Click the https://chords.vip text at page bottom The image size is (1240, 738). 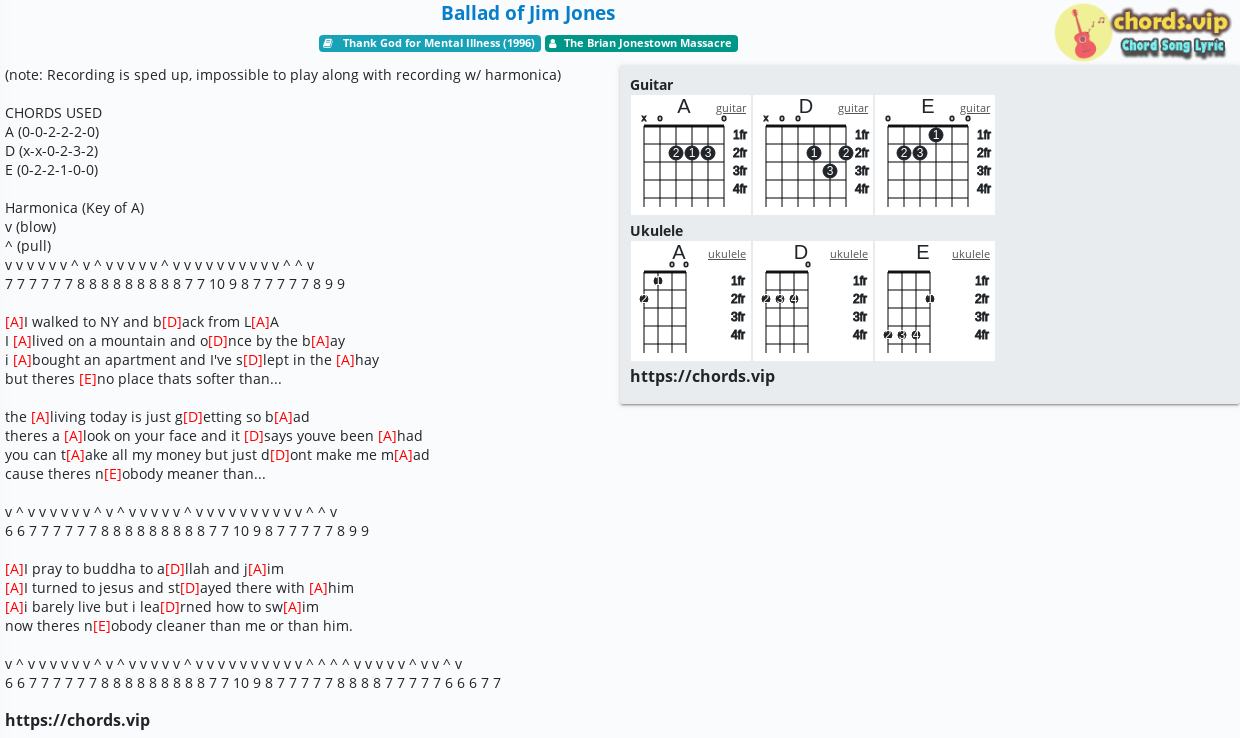77,721
